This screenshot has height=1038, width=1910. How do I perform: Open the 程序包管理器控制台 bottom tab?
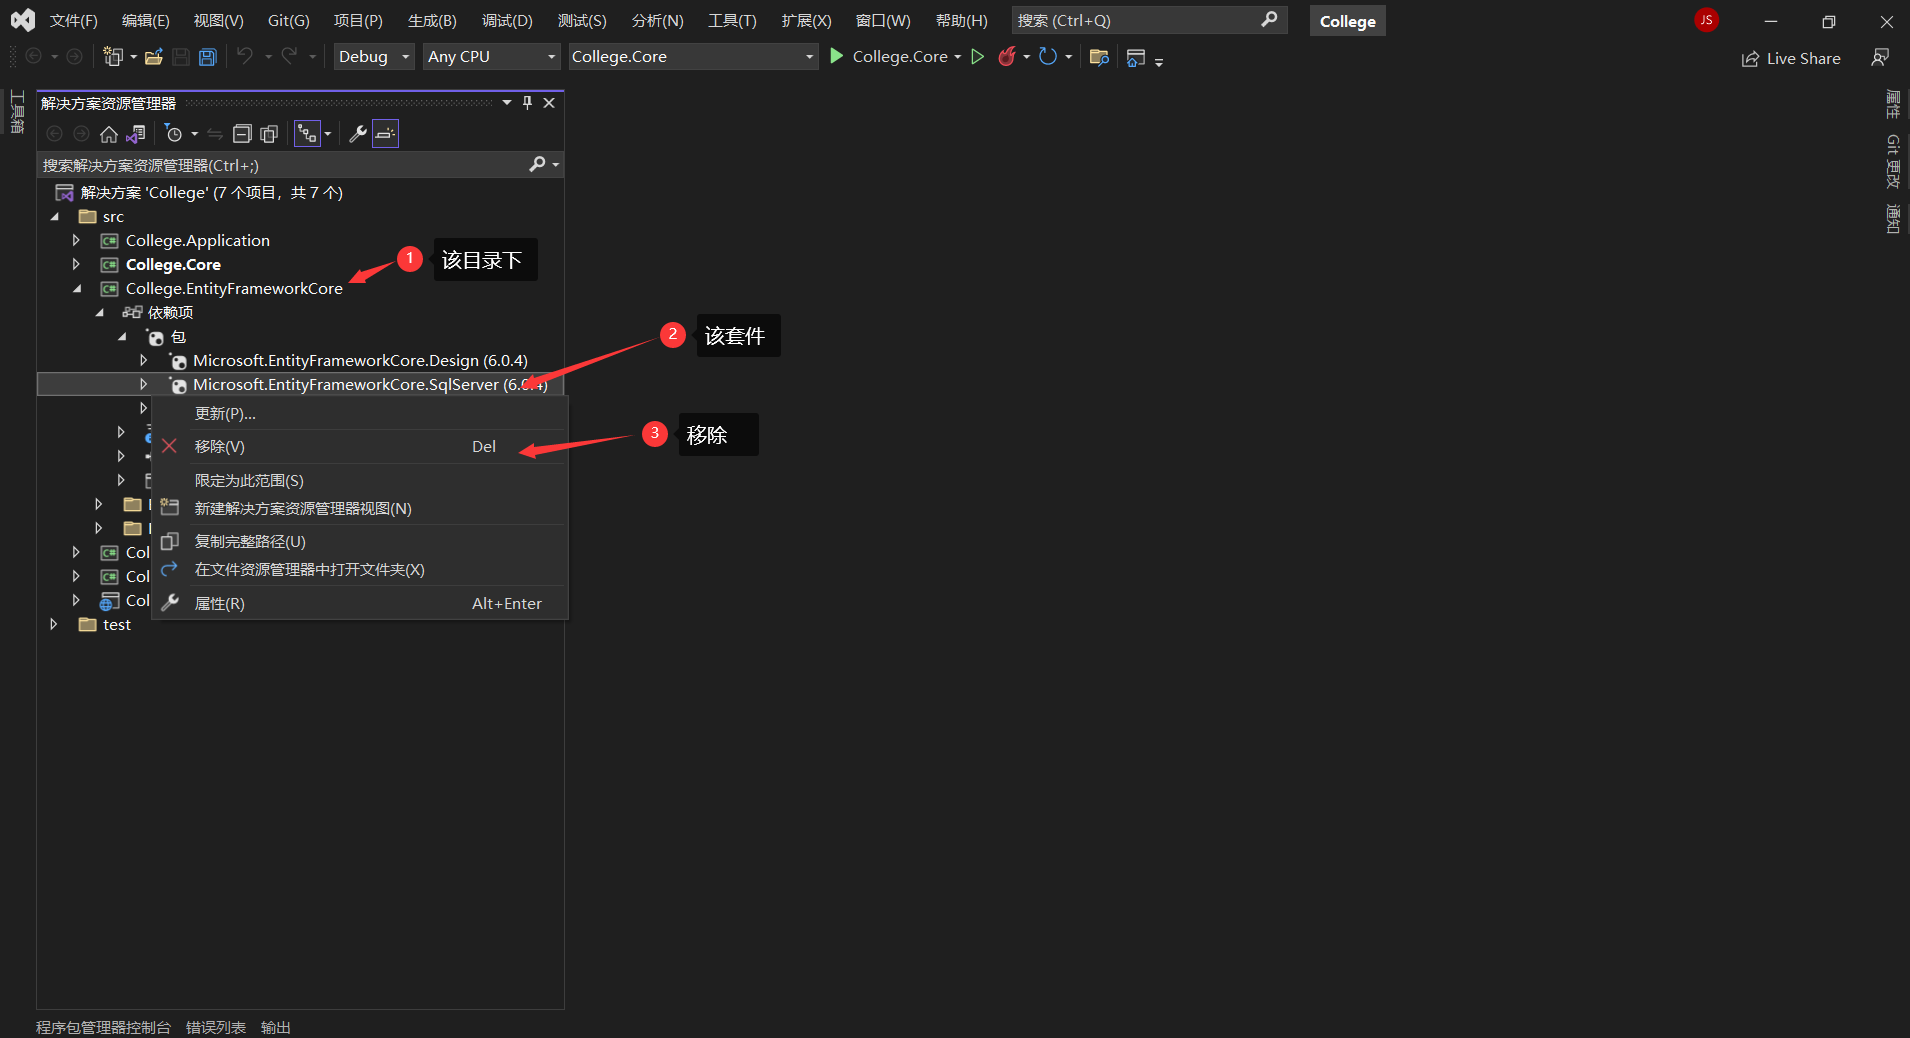103,1027
